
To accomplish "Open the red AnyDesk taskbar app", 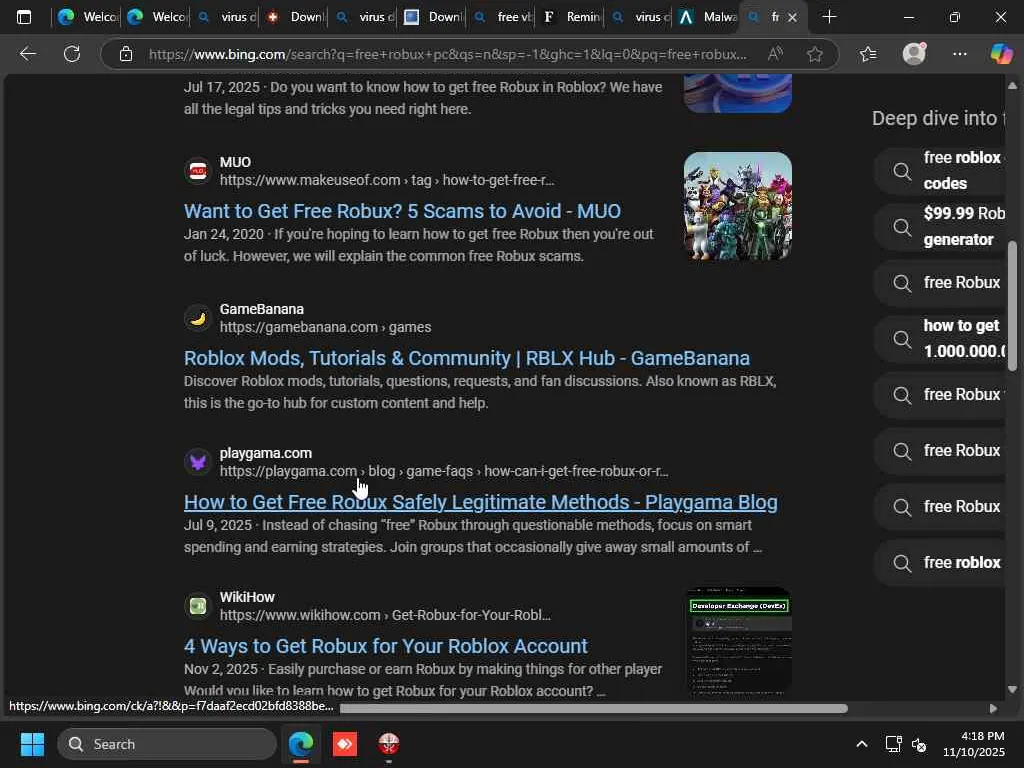I will pyautogui.click(x=345, y=744).
